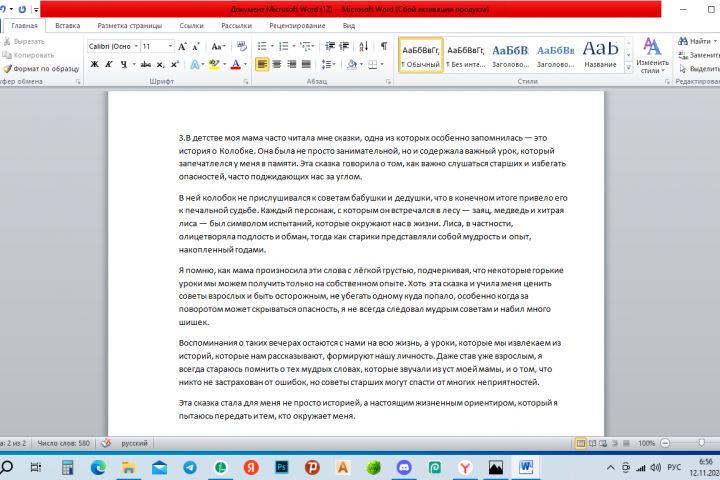The image size is (720, 480).
Task: Click the Format Painter brush icon
Action: point(7,69)
